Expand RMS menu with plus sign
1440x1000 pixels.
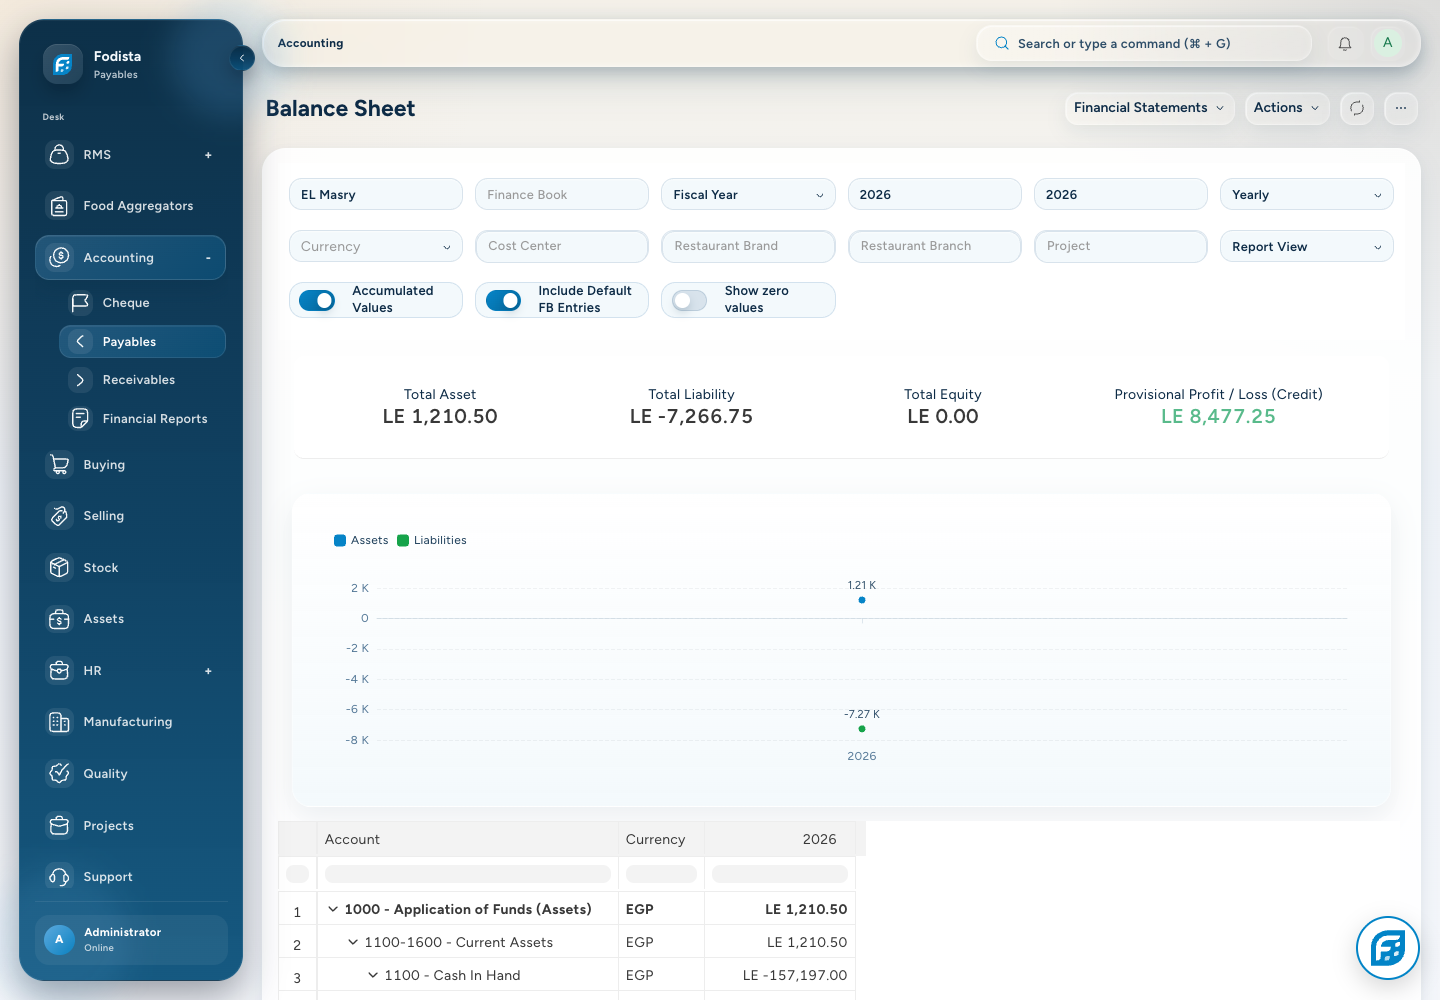pyautogui.click(x=208, y=156)
